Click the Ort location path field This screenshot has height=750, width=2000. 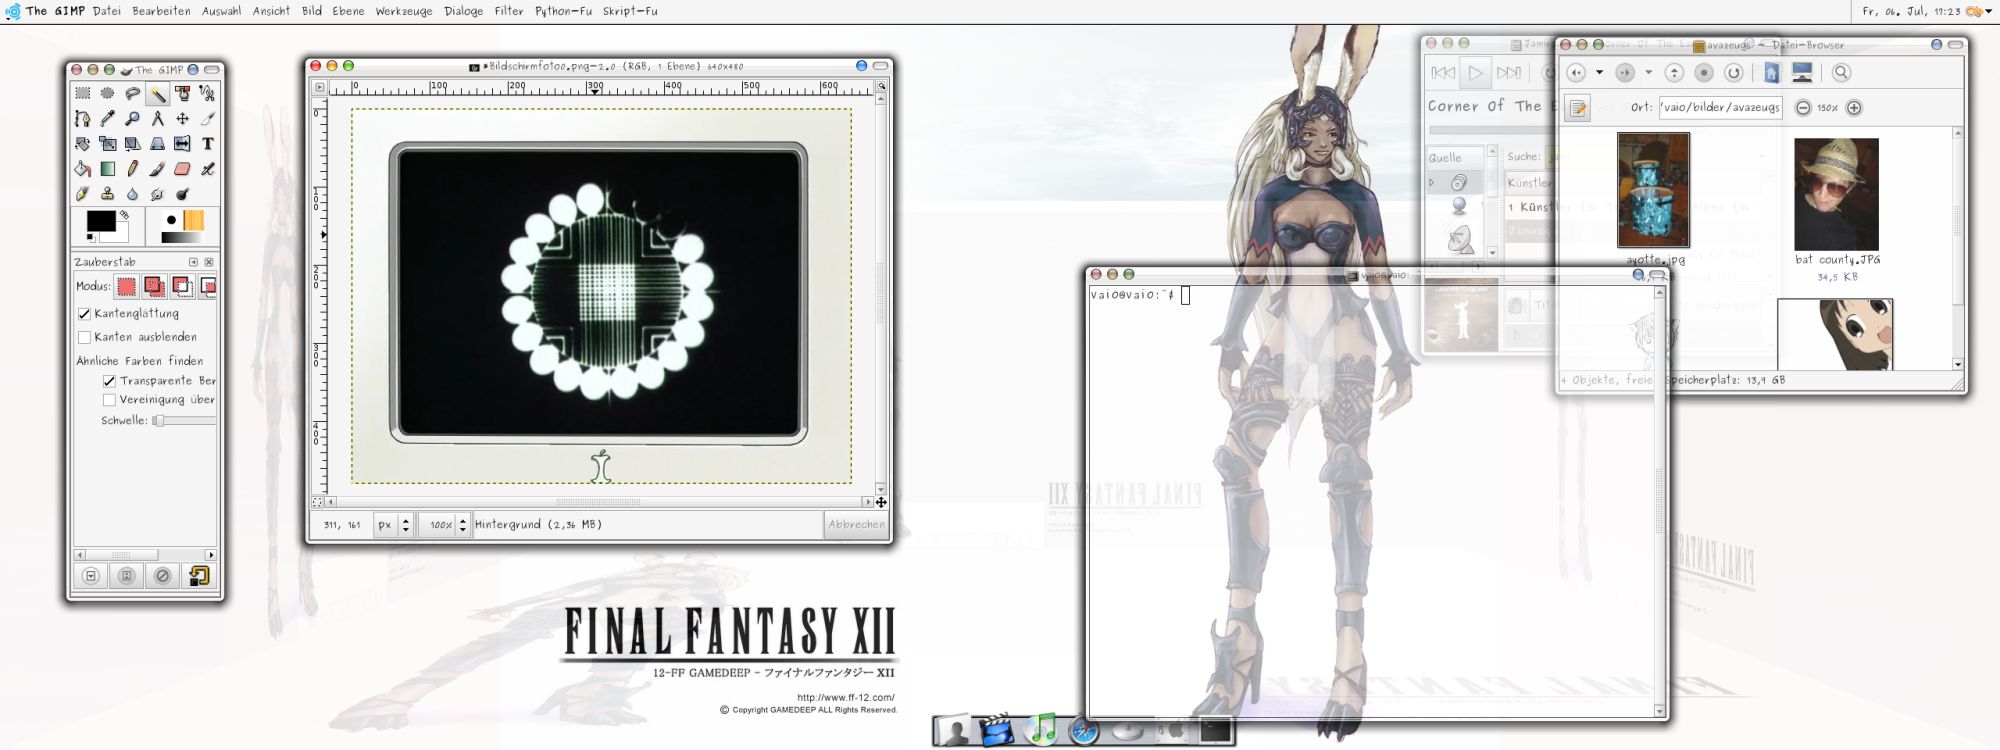[1721, 108]
